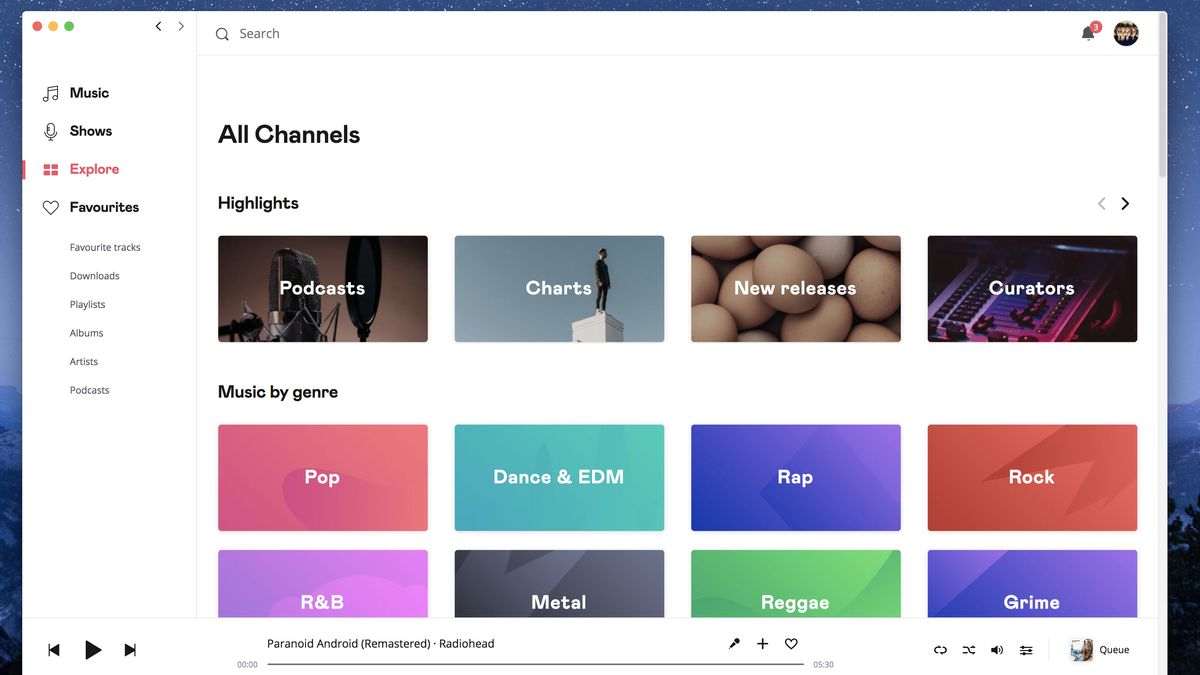Seek using the playback progress bar
1200x675 pixels.
[535, 662]
